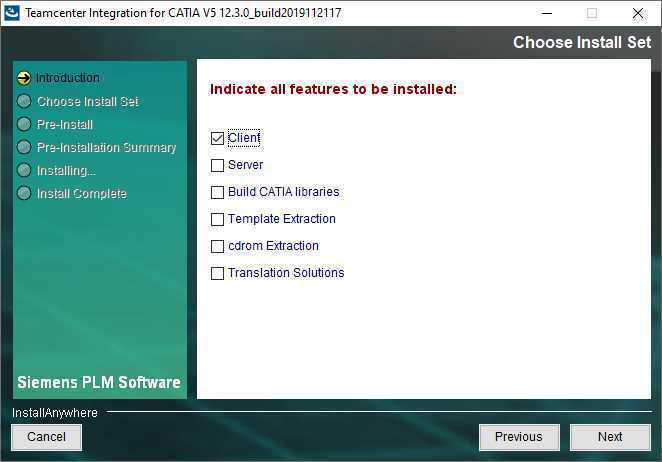Select the Install Complete step label
This screenshot has height=462, width=662.
(x=82, y=193)
